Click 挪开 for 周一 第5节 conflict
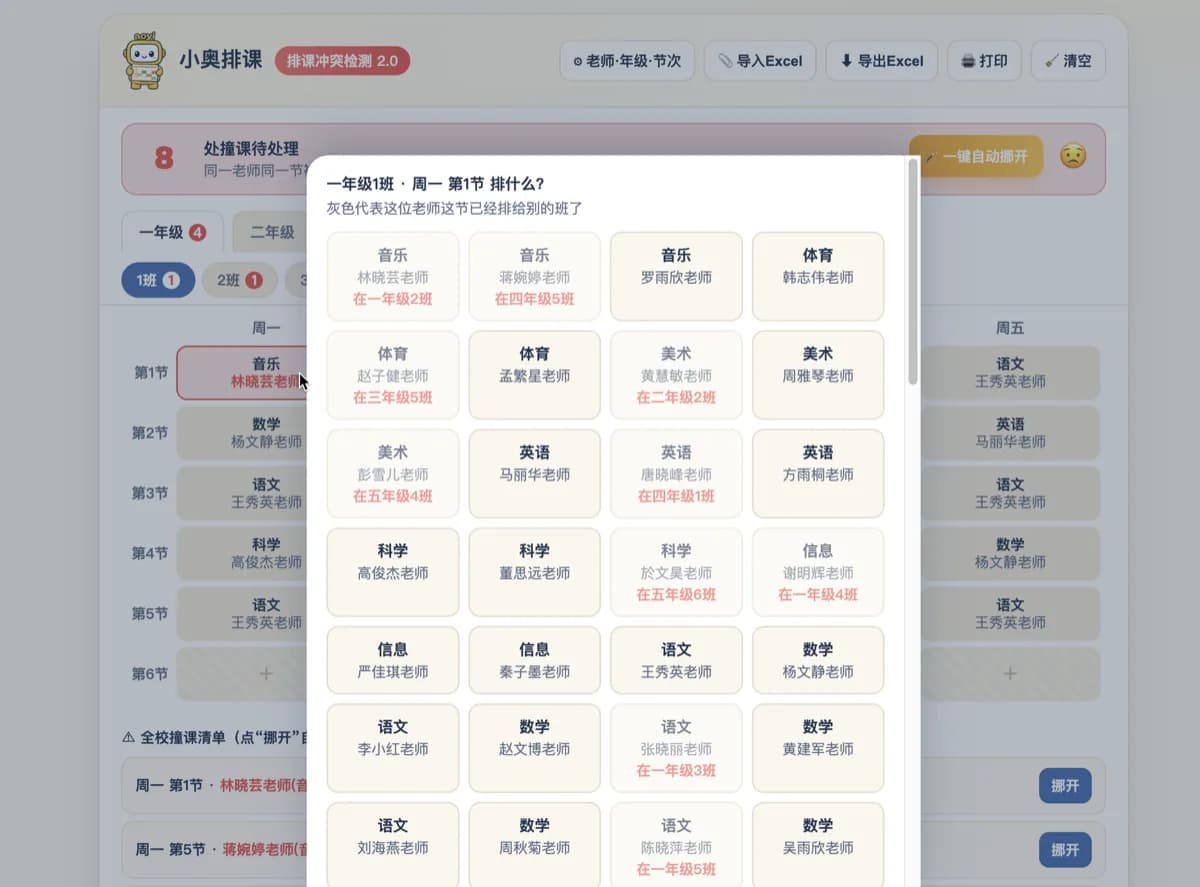 1065,850
